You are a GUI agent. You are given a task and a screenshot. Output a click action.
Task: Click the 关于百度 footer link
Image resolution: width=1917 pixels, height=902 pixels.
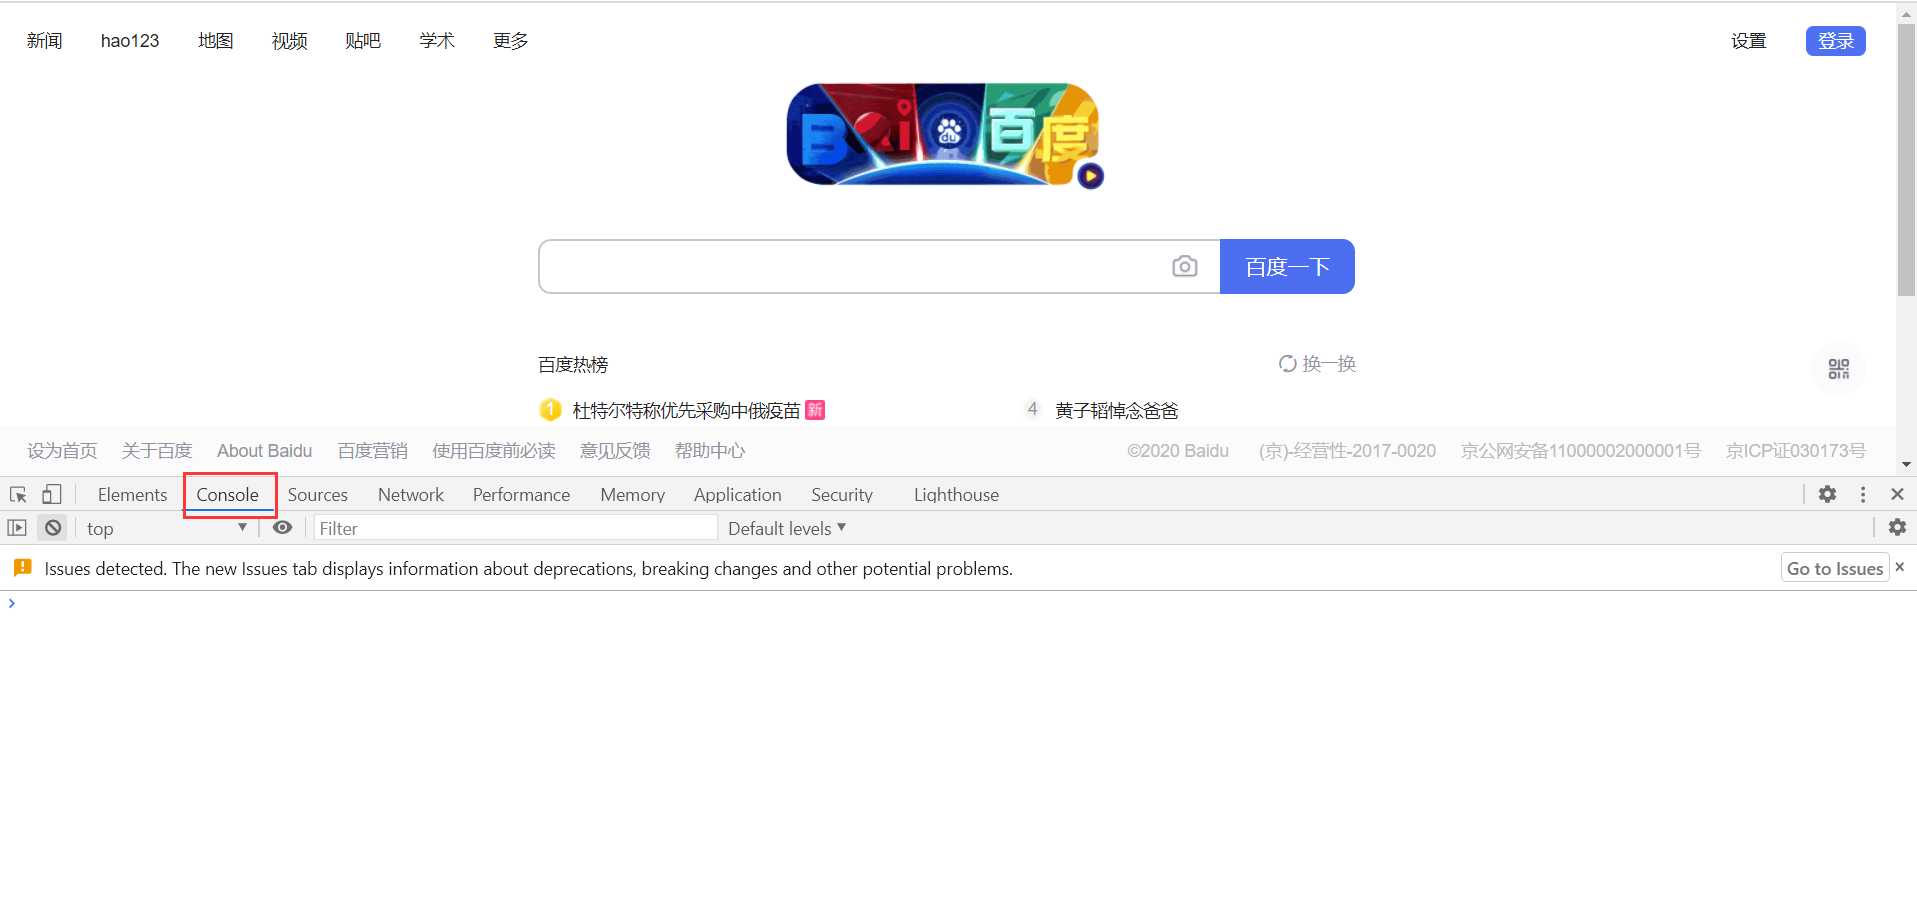(x=157, y=451)
